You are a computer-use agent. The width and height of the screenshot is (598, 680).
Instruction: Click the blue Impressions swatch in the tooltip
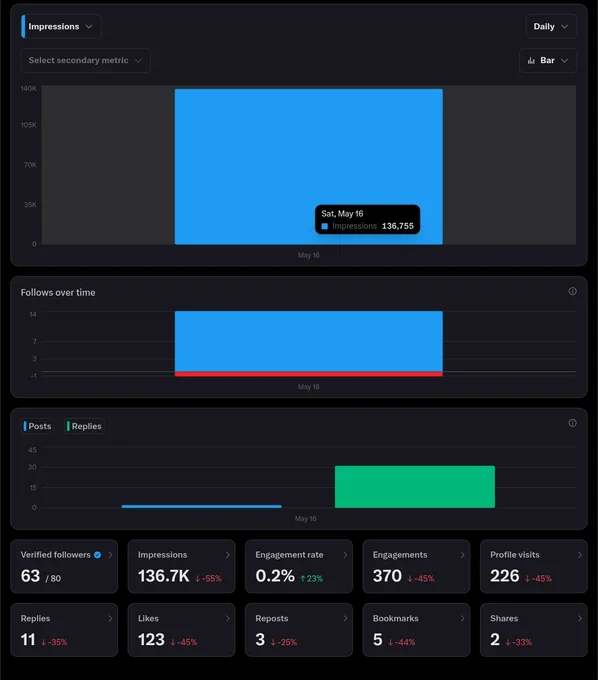324,226
